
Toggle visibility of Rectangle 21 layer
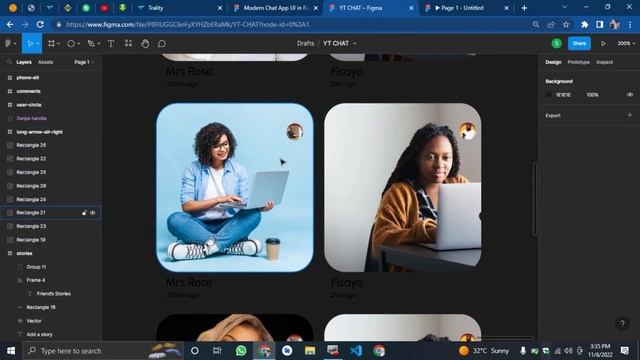click(93, 213)
